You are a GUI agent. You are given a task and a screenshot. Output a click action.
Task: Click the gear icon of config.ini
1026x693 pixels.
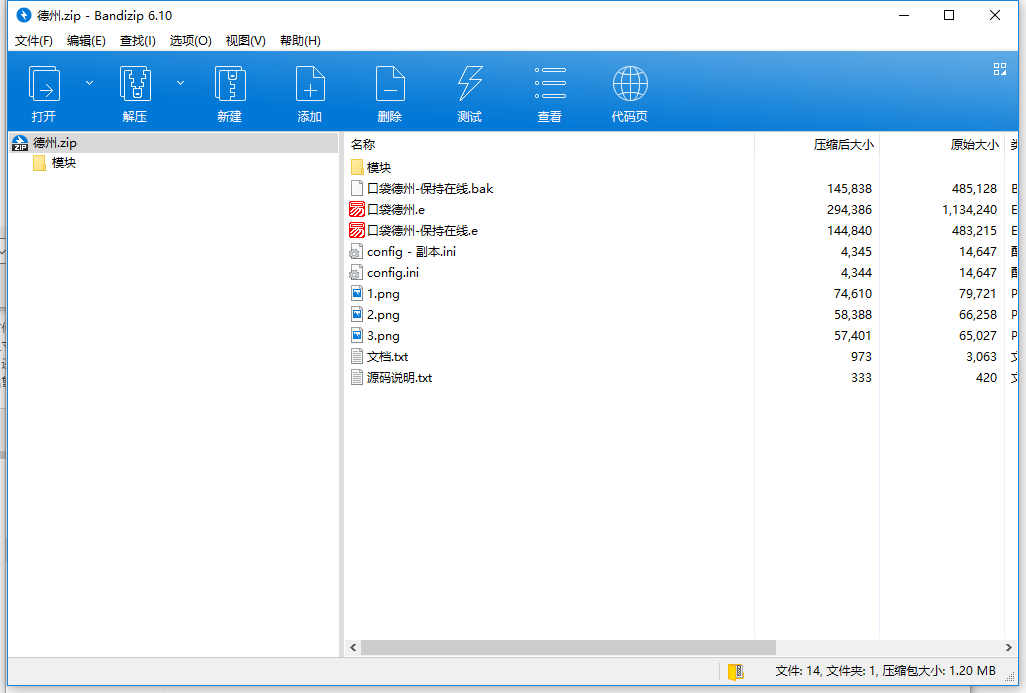(x=357, y=273)
